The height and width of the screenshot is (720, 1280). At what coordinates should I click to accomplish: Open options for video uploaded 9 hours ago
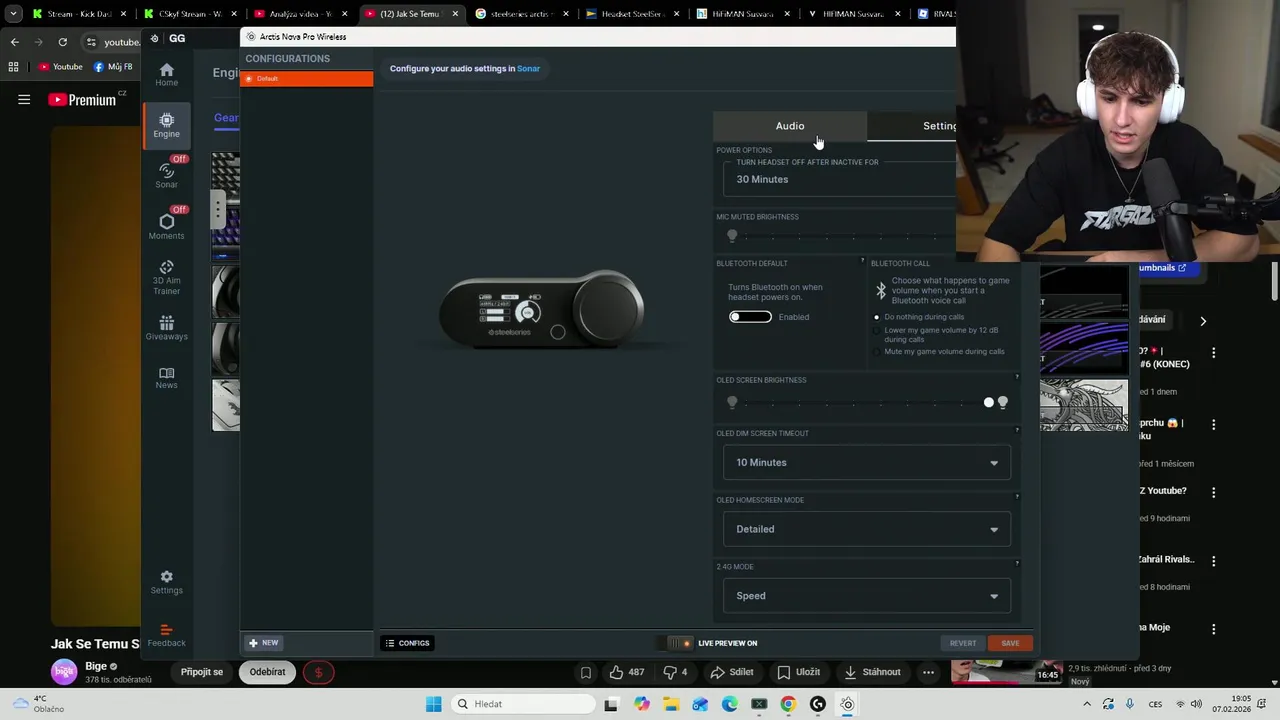coord(1213,492)
